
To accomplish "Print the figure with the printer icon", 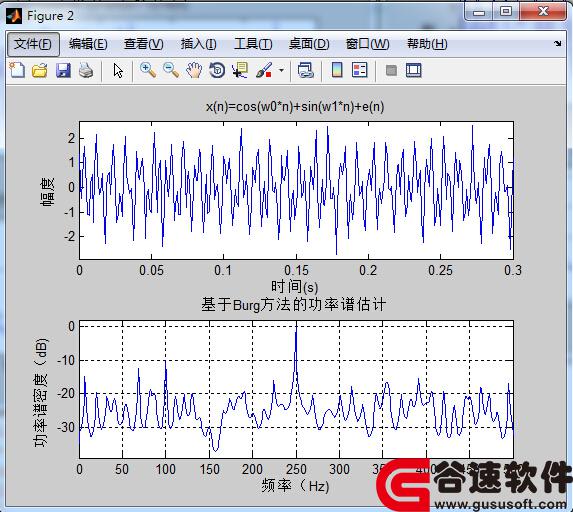I will (x=86, y=70).
